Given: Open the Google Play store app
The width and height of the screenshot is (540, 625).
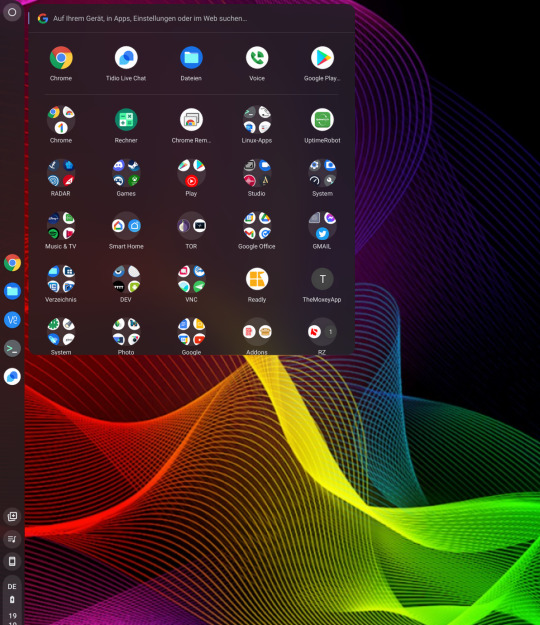Looking at the screenshot, I should pos(322,58).
